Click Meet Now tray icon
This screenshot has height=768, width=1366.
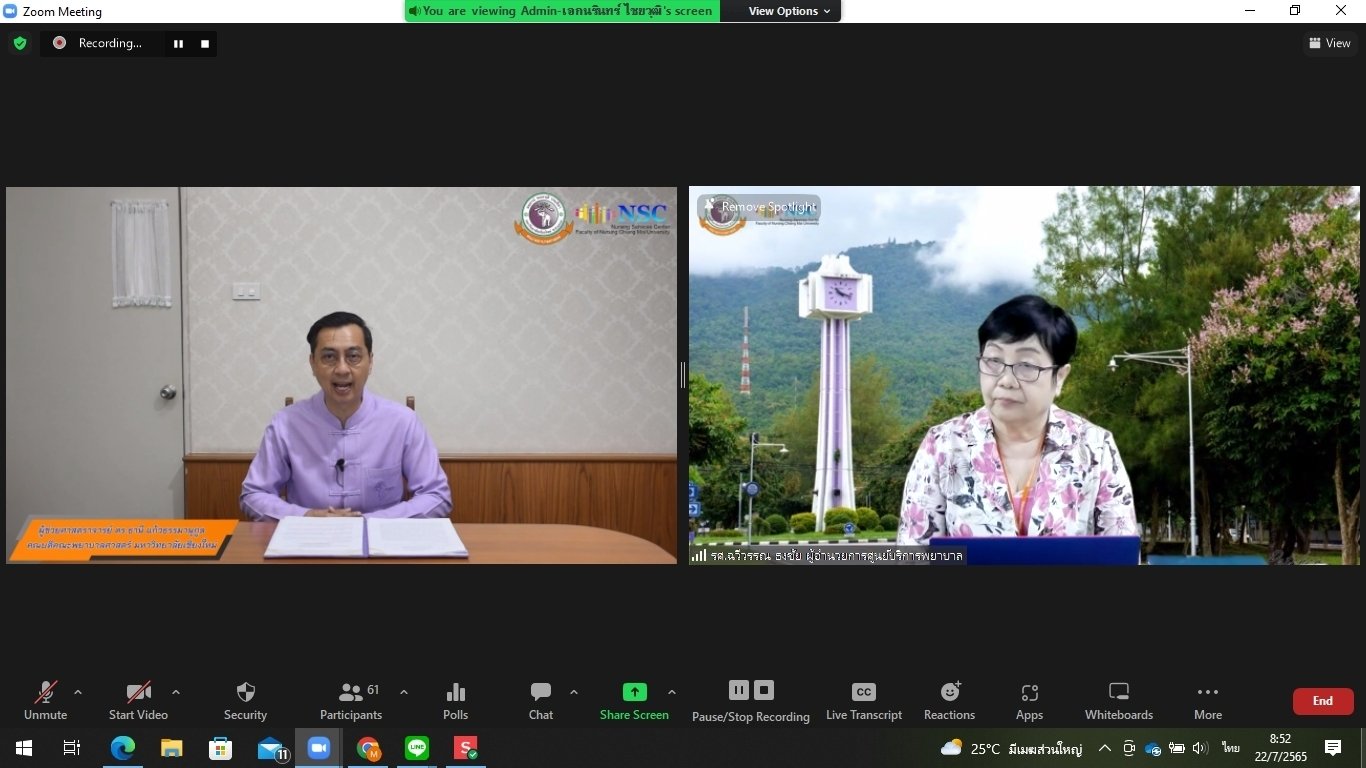1129,748
